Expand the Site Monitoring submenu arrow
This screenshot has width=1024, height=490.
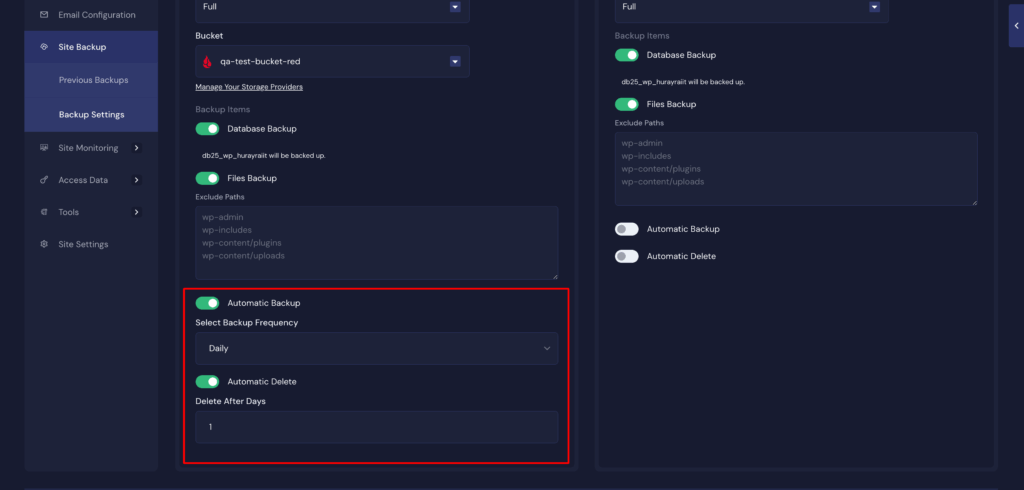click(x=136, y=148)
